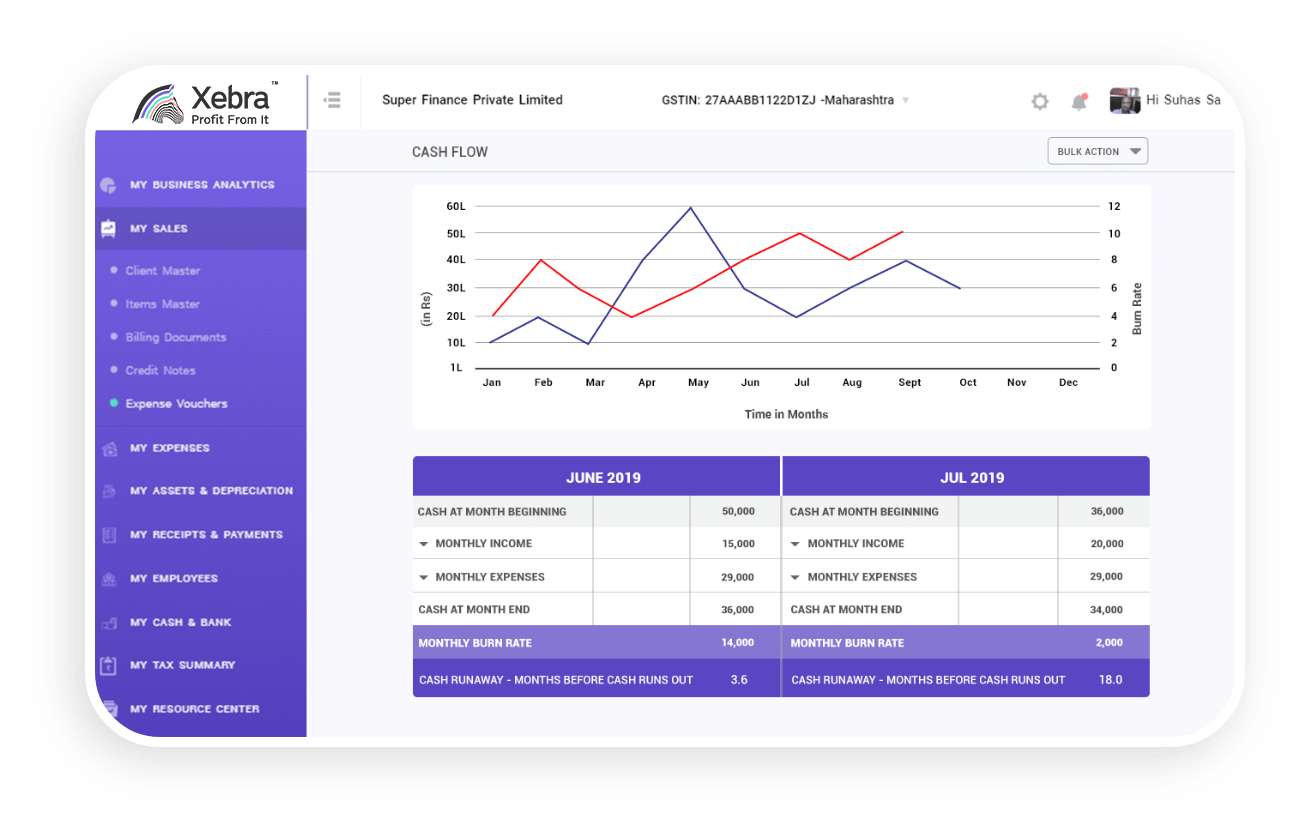Click the My Business Analytics pie icon
Screen dimensions: 1310x832
click(108, 185)
